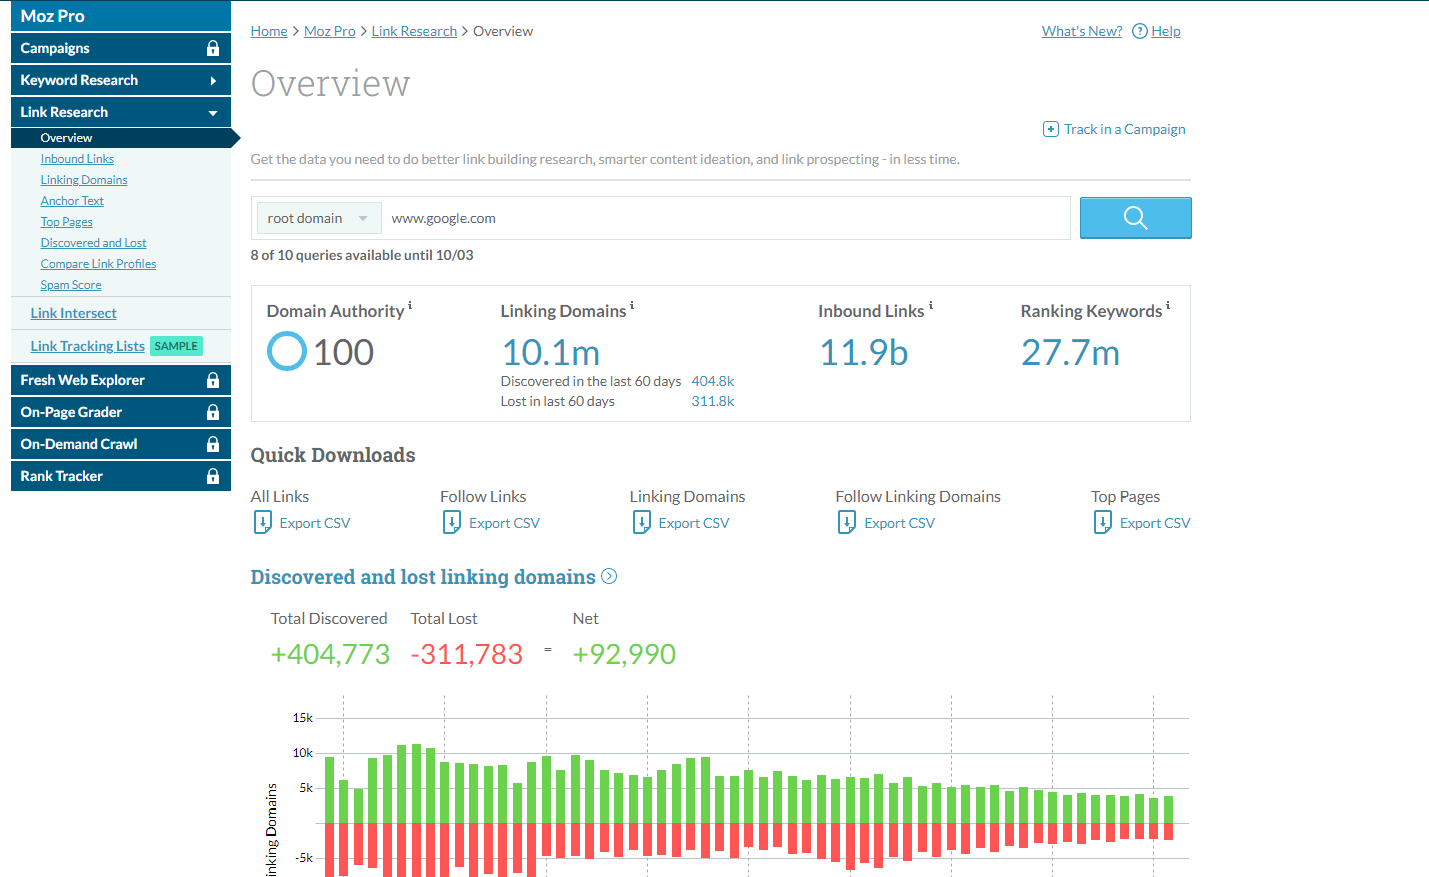Click the SAMPLE badge
Image resolution: width=1429 pixels, height=877 pixels.
176,346
